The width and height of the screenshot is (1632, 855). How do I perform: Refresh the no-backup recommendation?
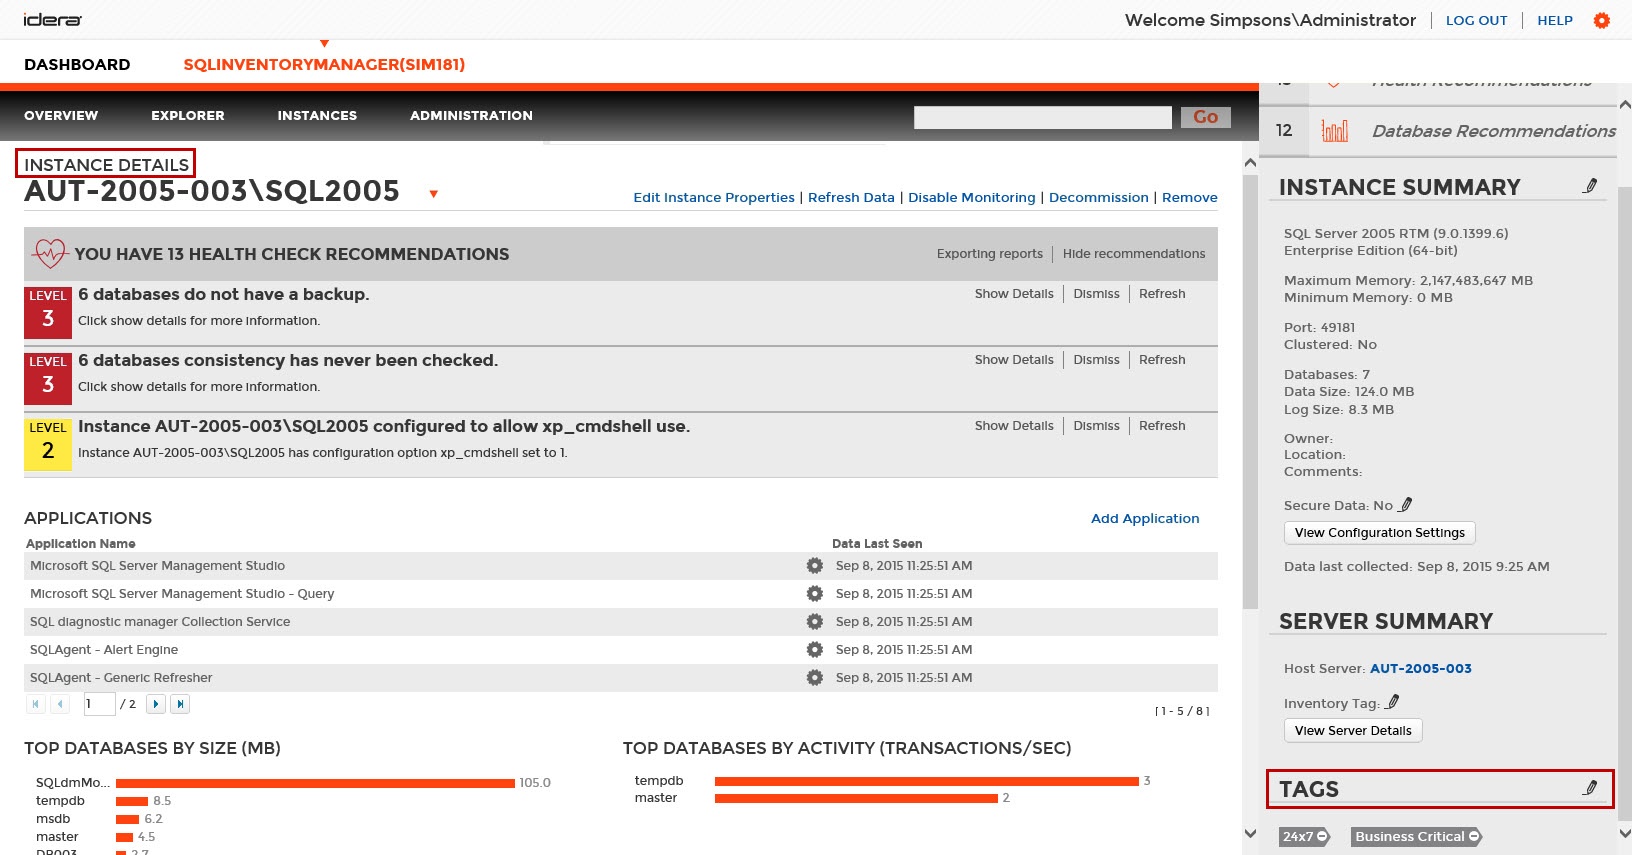pyautogui.click(x=1162, y=294)
